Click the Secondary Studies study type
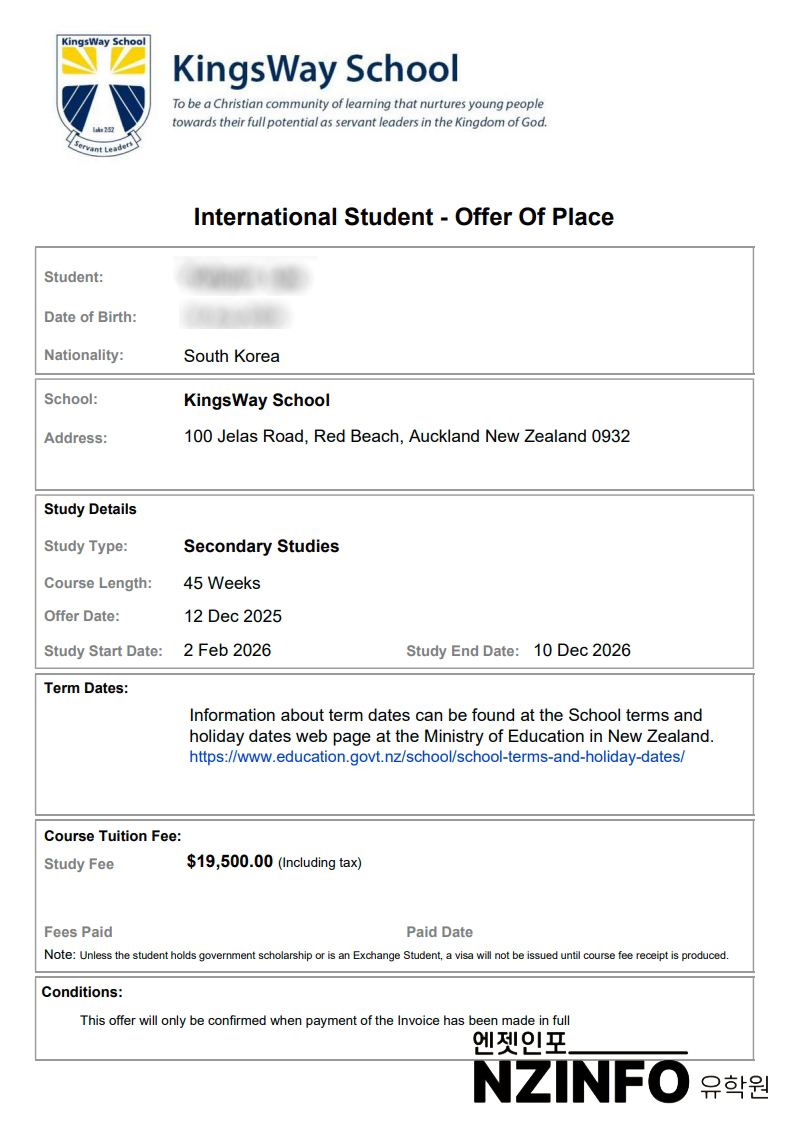The image size is (793, 1122). (261, 546)
